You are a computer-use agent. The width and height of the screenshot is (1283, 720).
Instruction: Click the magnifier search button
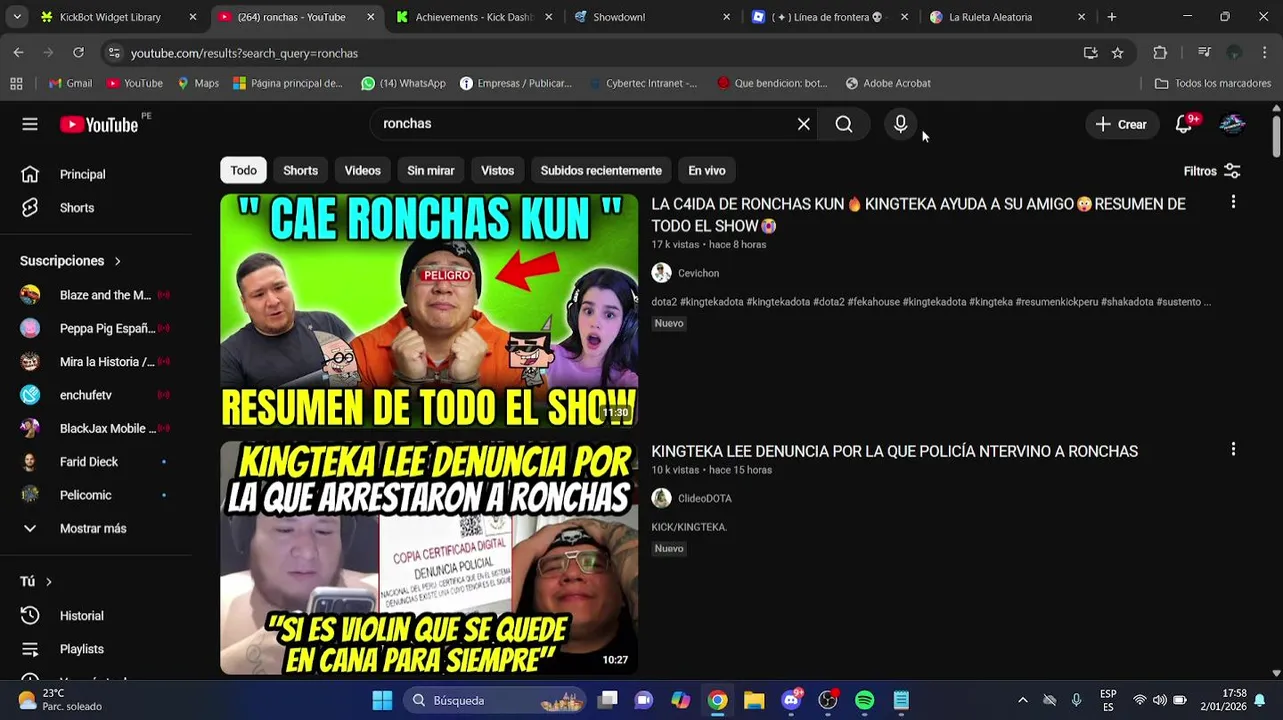(844, 124)
